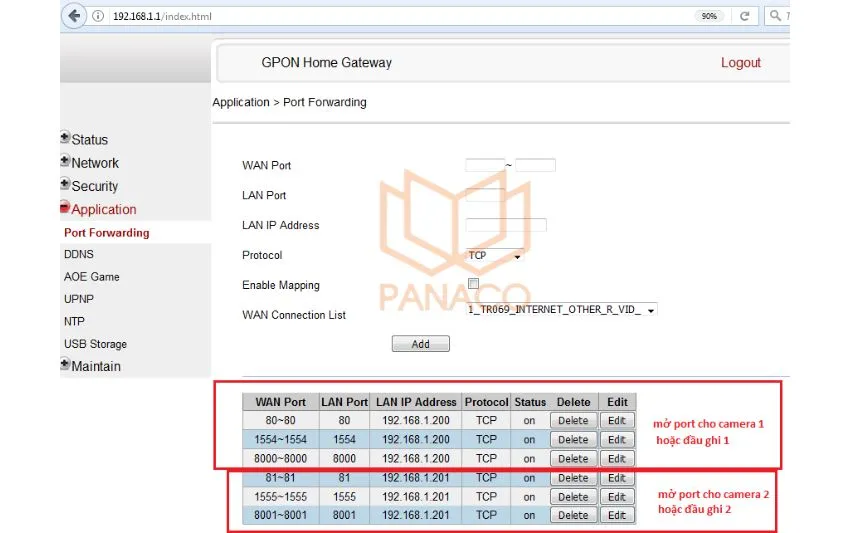Click the 8000~8000 WAN port cell
Viewport: 850px width, 533px height.
280,459
